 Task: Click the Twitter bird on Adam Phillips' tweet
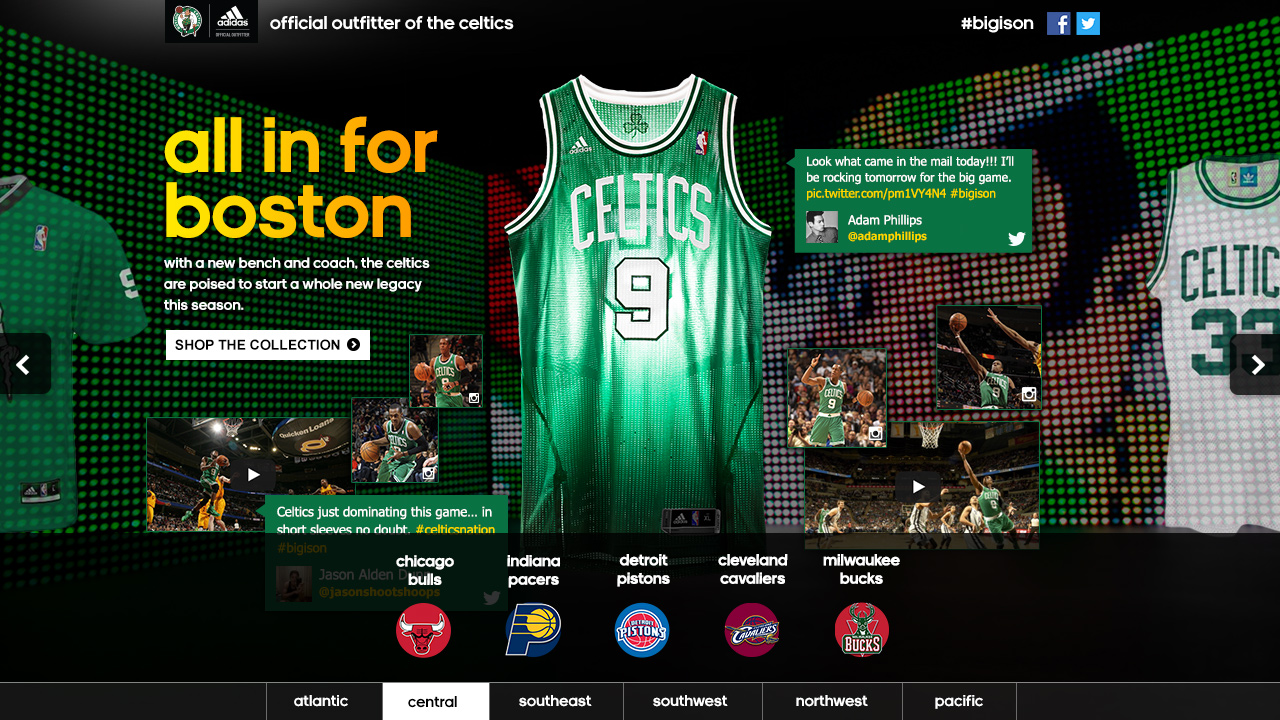coord(1017,239)
